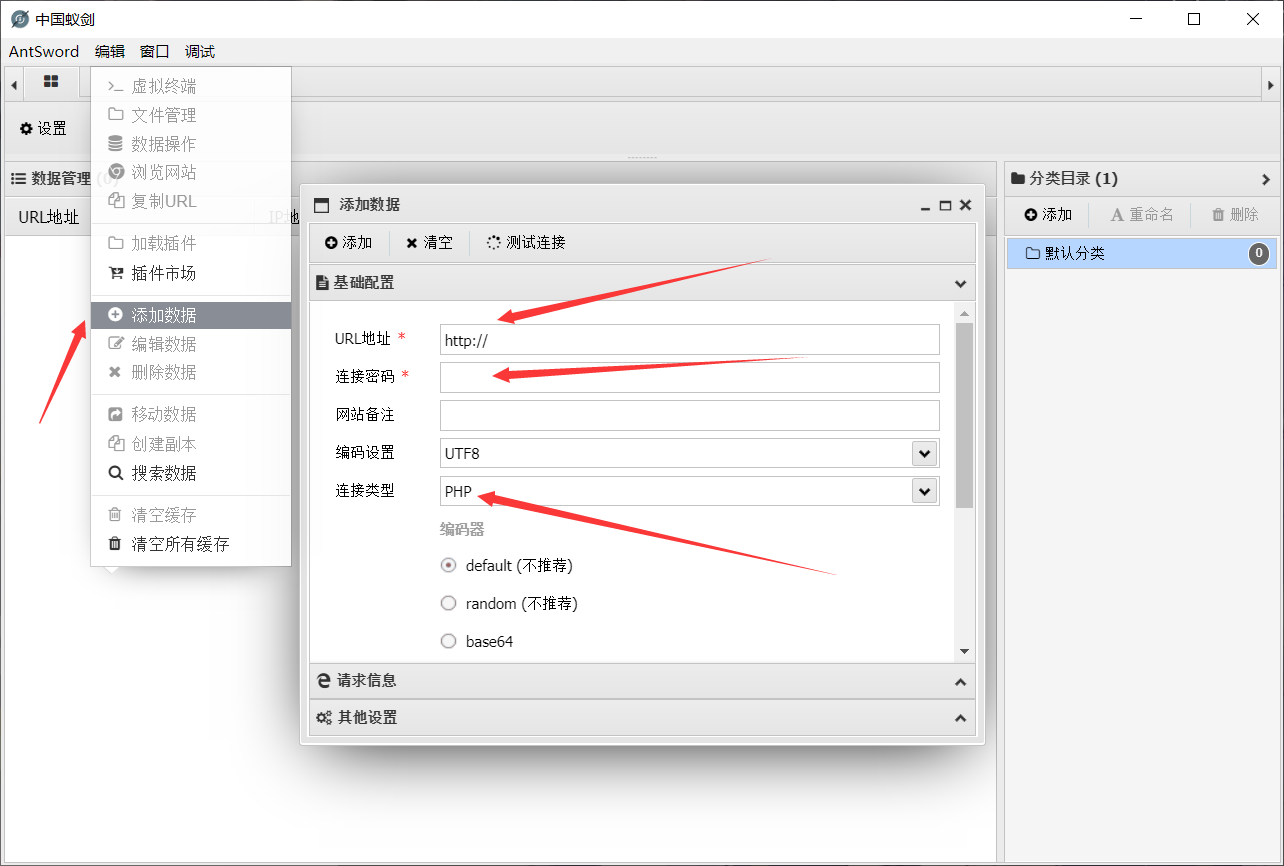1284x866 pixels.
Task: Choose 文件管理 in the context menu
Action: pos(191,115)
